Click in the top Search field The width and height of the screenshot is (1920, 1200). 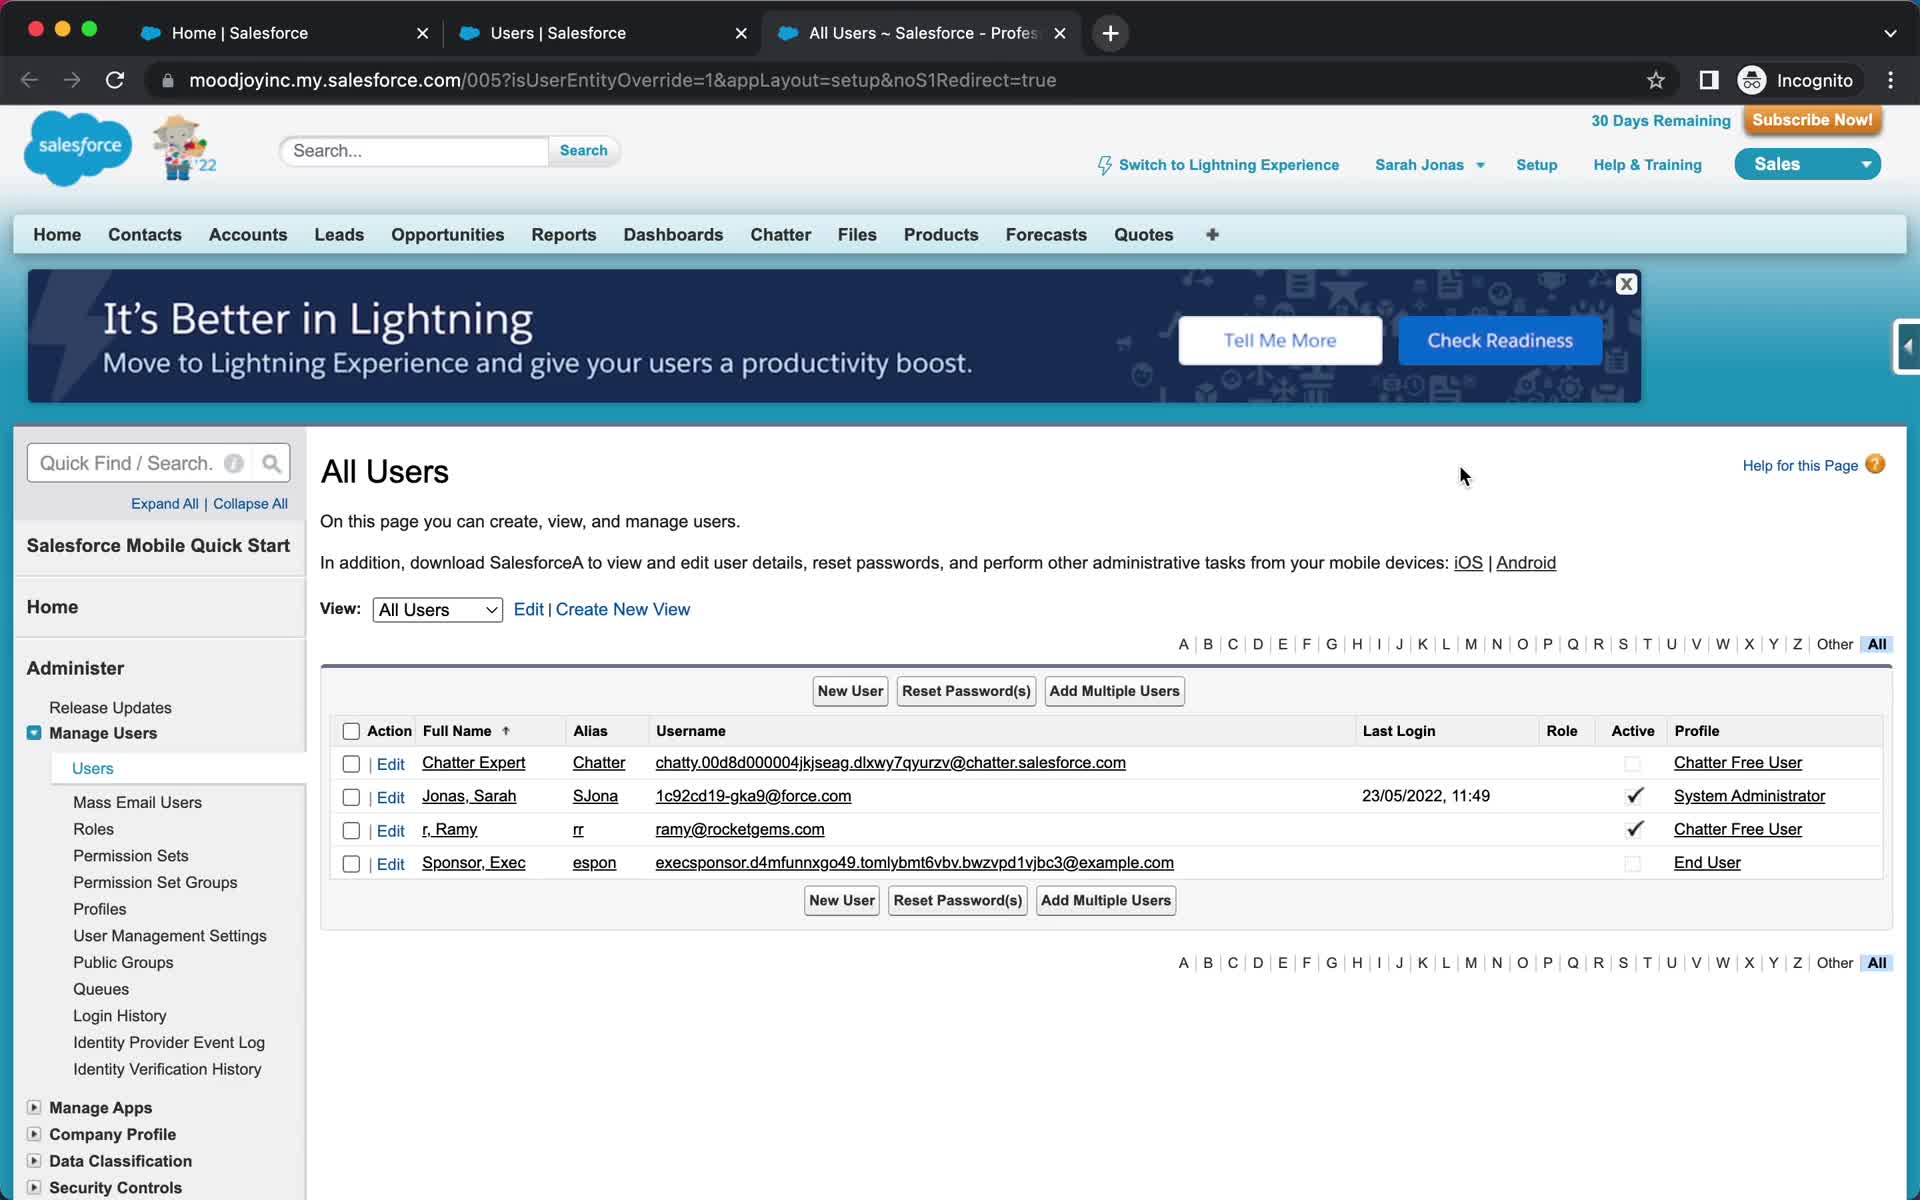[415, 151]
